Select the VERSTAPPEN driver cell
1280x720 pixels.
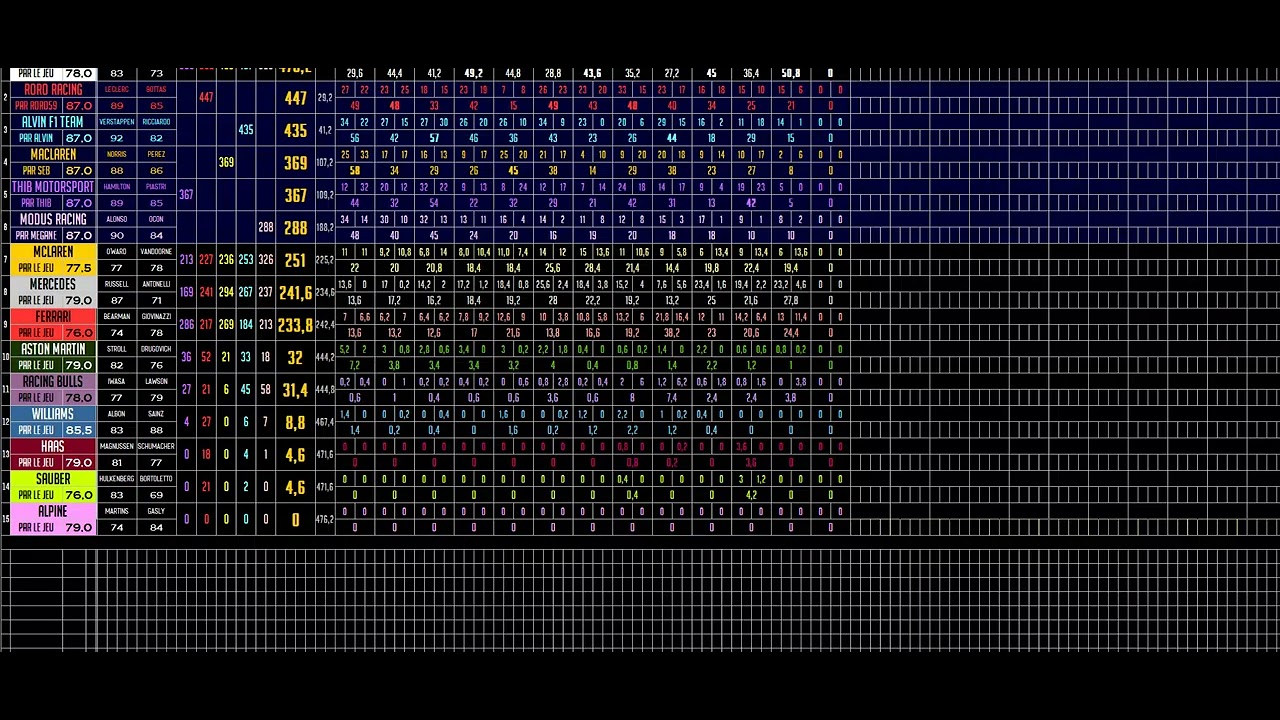pos(117,122)
